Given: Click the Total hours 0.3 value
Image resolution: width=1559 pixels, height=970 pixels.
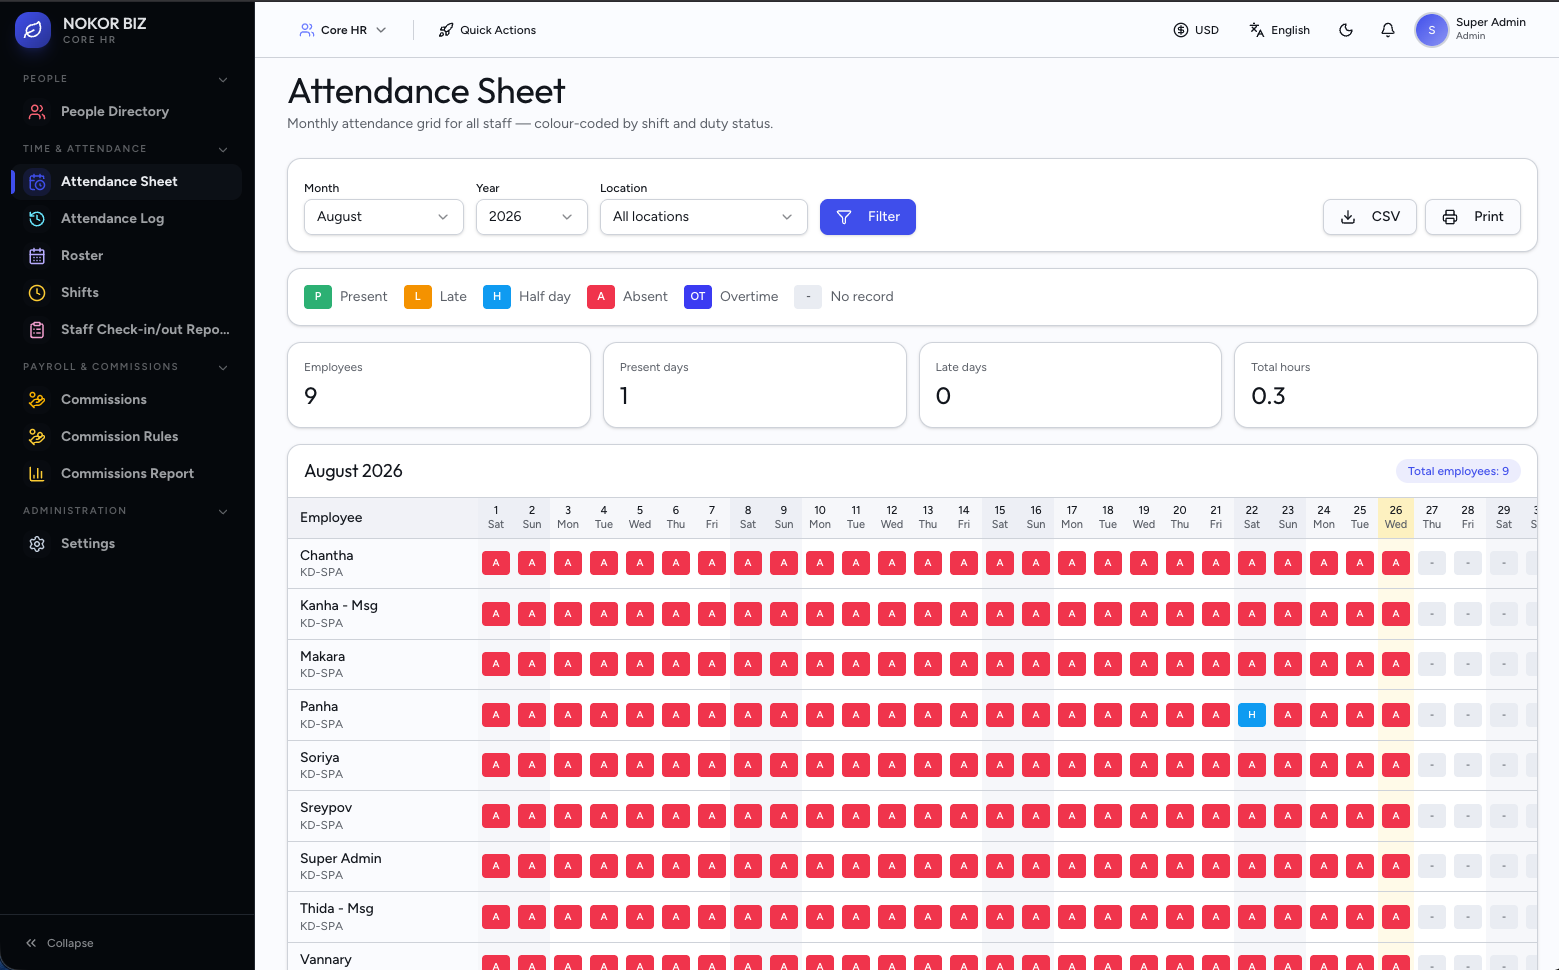Looking at the screenshot, I should [x=1269, y=396].
